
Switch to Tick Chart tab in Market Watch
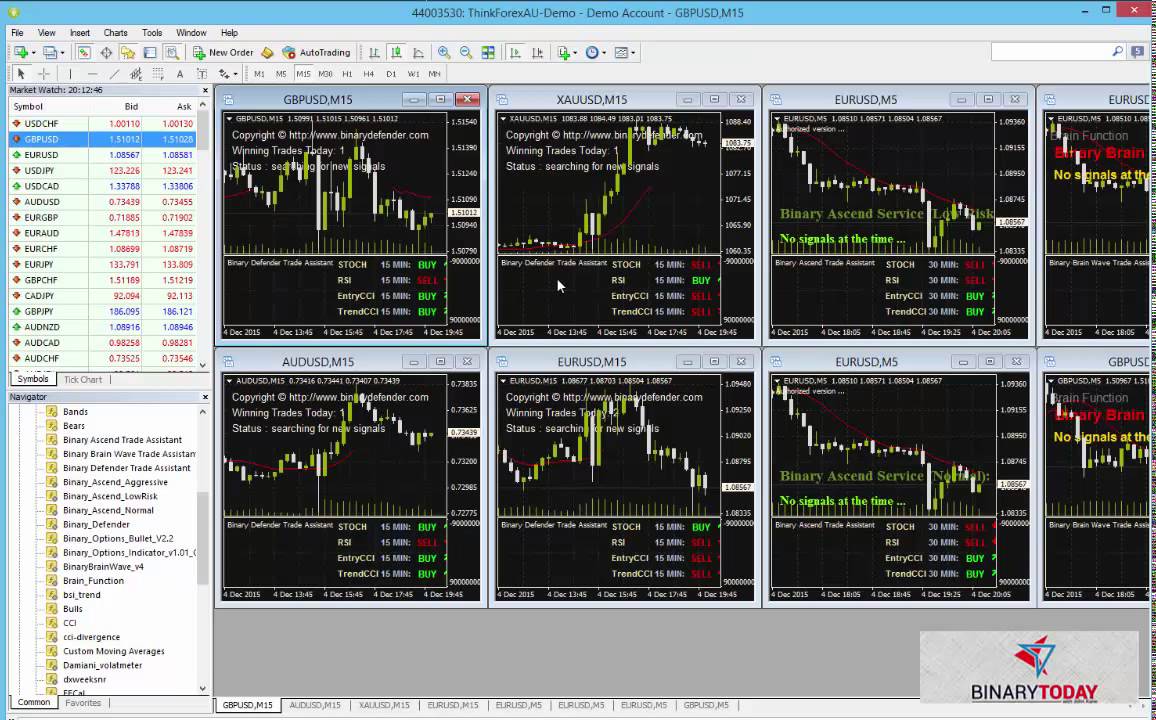pyautogui.click(x=83, y=380)
